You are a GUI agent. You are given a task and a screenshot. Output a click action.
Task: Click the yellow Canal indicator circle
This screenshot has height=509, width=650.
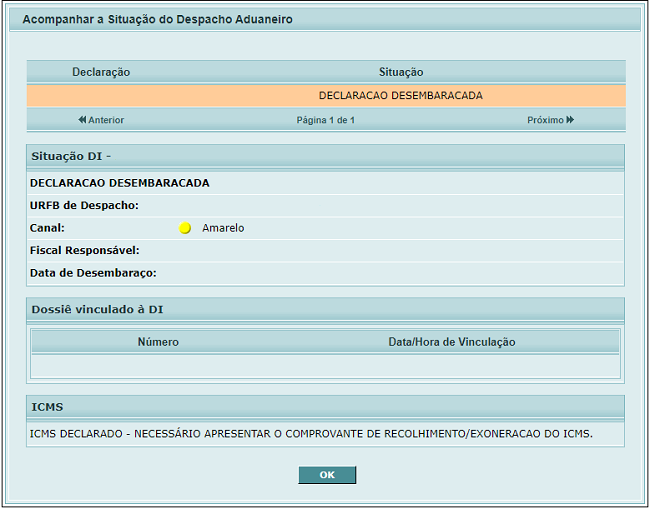185,228
